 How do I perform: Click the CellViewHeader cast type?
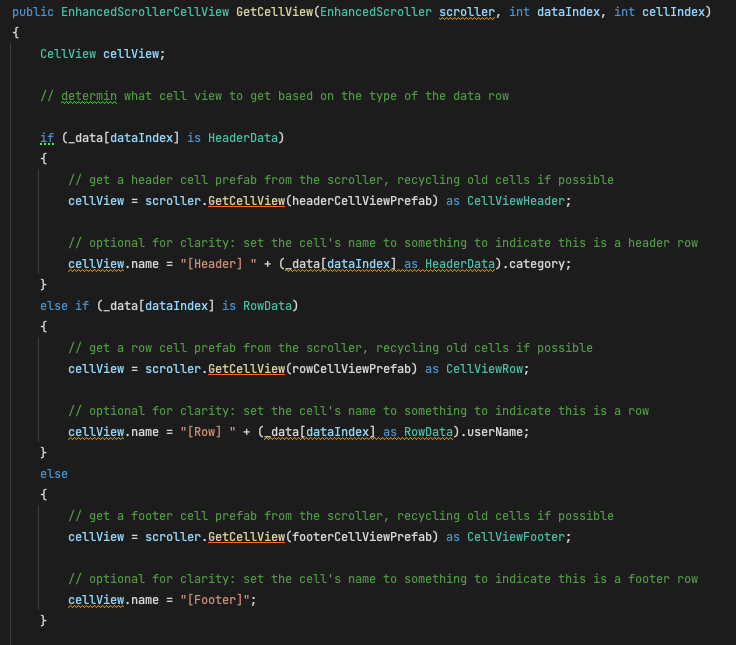point(516,201)
